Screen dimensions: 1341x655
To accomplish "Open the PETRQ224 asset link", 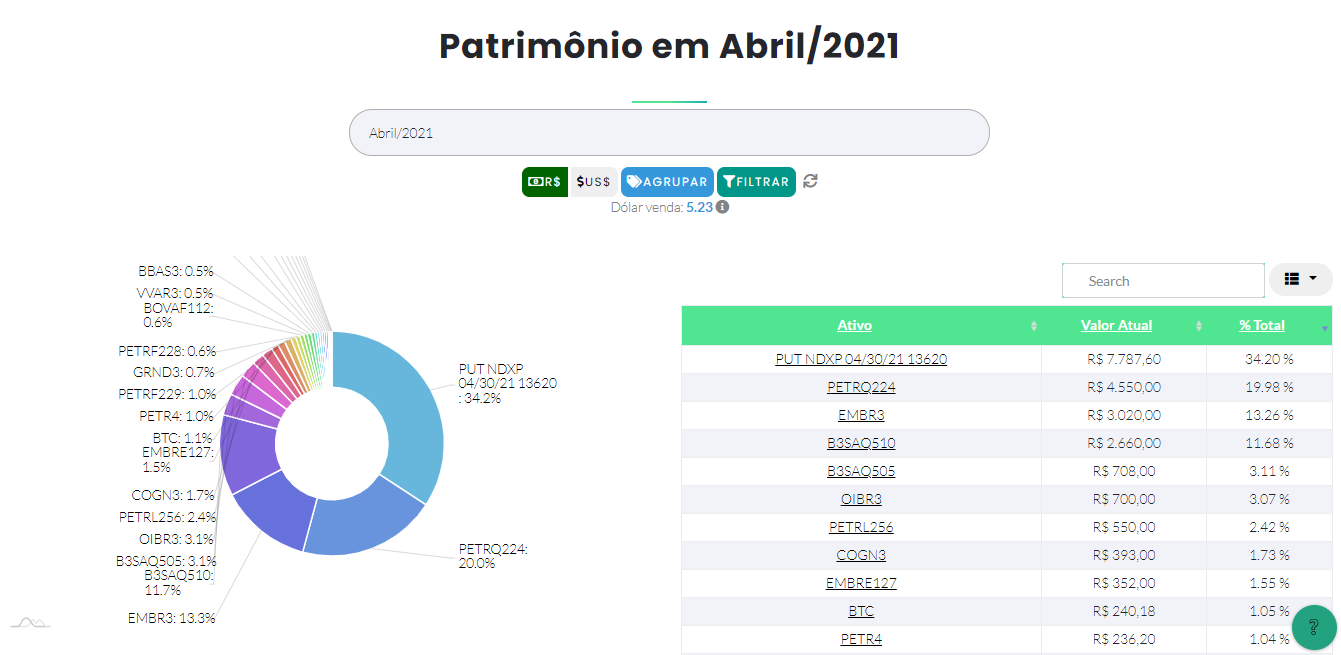I will (861, 386).
